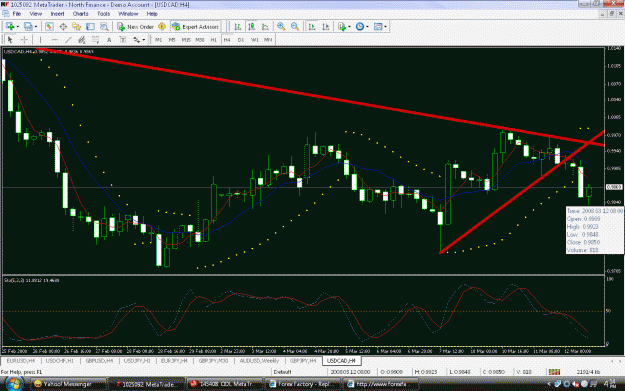Select the Horizontal Line tool
625x391 pixels.
pyautogui.click(x=55, y=39)
